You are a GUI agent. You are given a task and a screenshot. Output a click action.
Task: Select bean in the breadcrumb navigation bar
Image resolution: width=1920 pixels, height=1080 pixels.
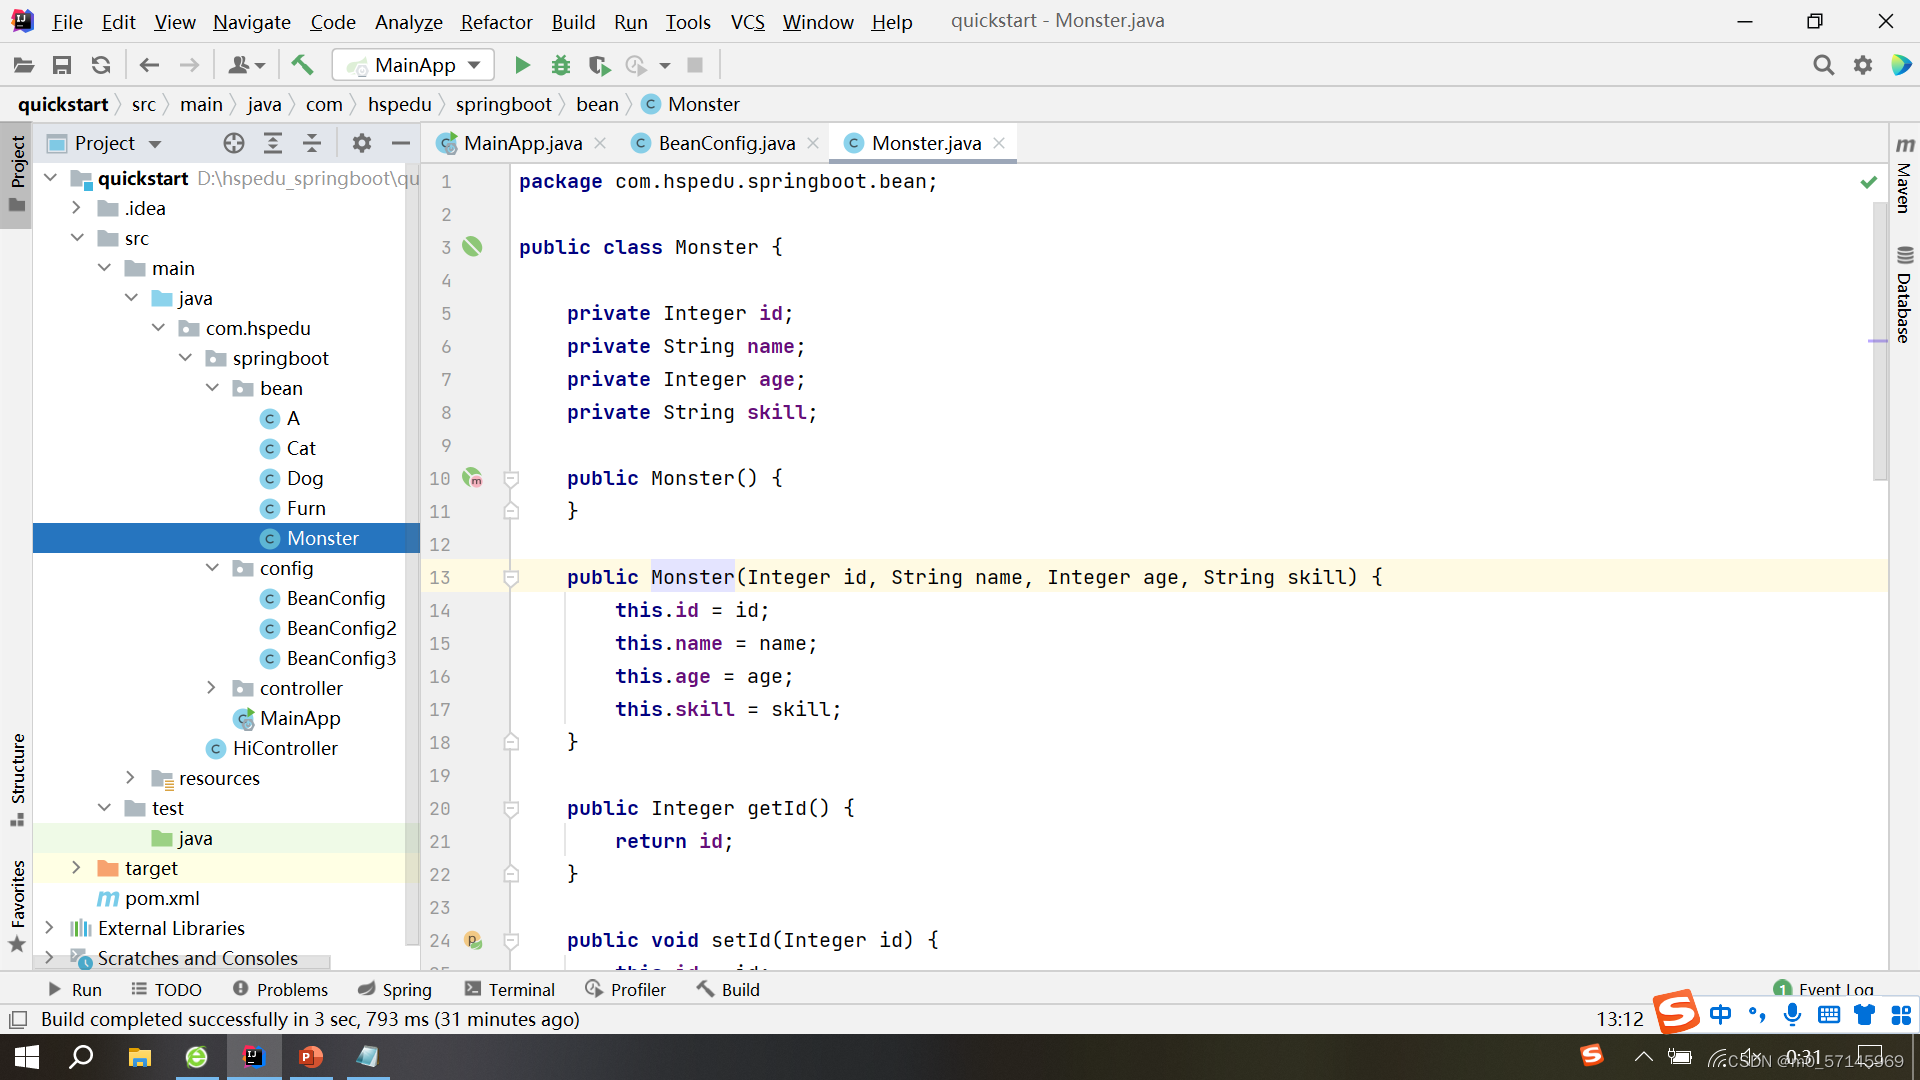[597, 104]
